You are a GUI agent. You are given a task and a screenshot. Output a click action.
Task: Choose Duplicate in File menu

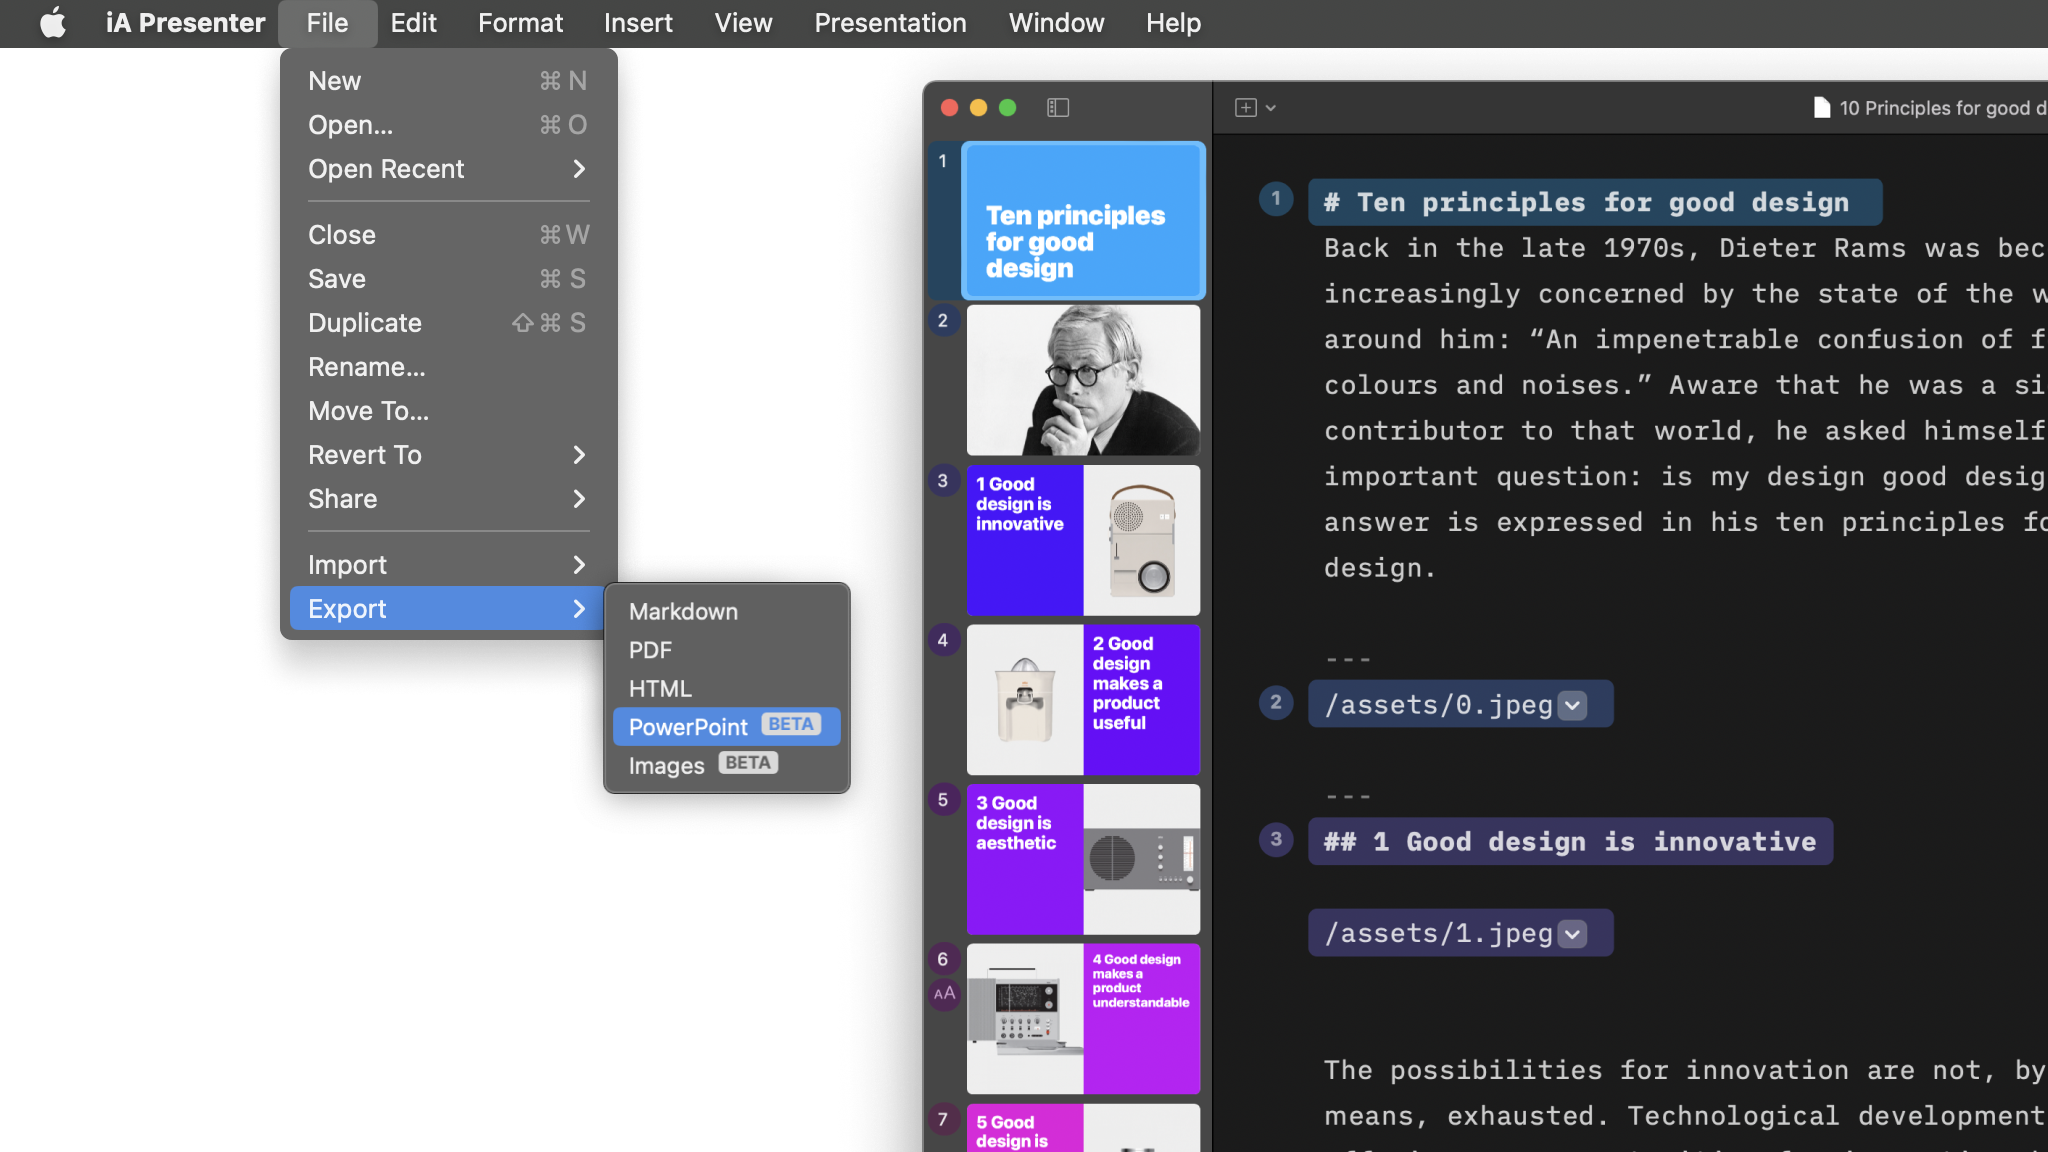tap(449, 323)
